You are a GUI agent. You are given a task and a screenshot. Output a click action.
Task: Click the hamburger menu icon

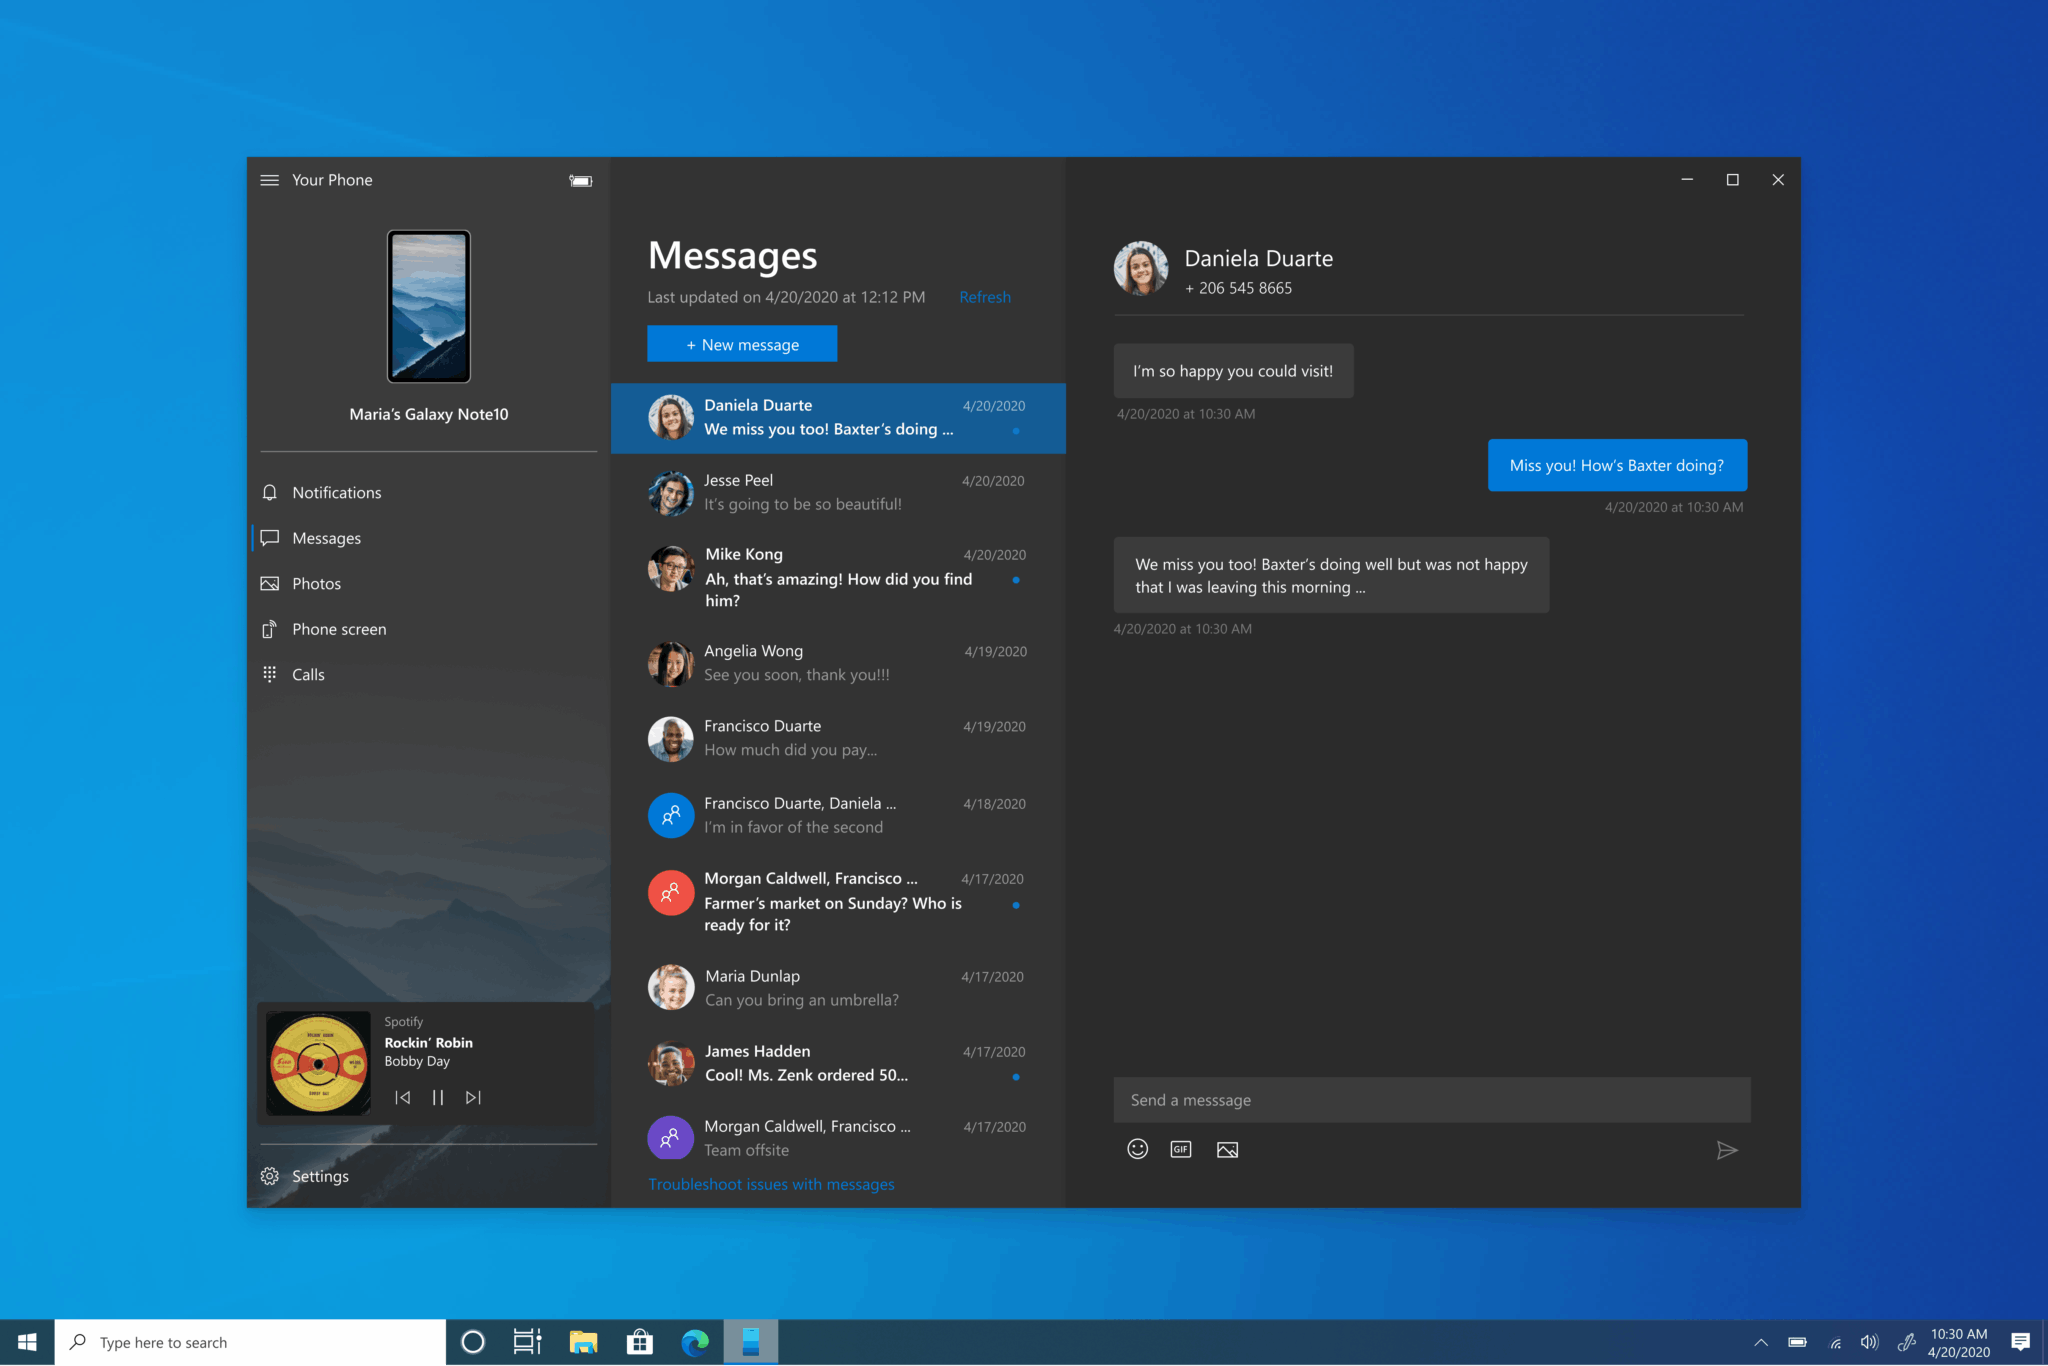click(268, 178)
